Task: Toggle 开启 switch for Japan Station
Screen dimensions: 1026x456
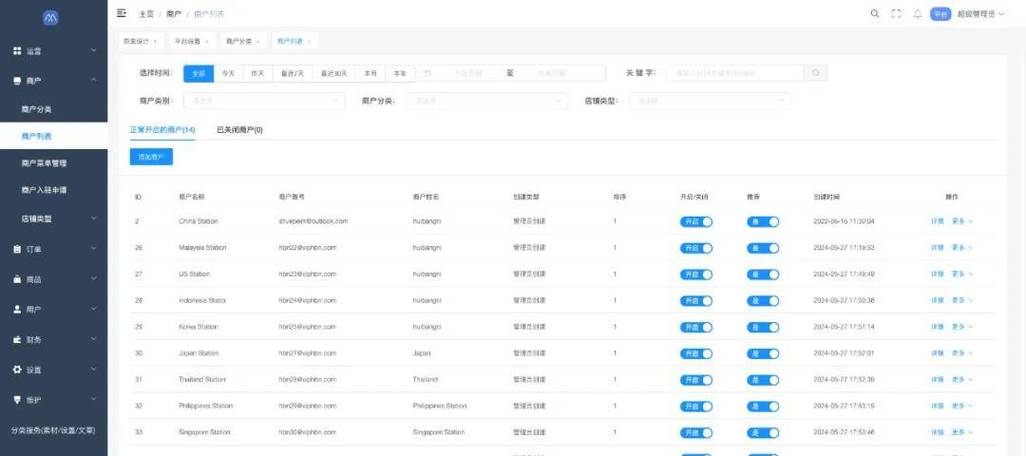Action: [696, 353]
